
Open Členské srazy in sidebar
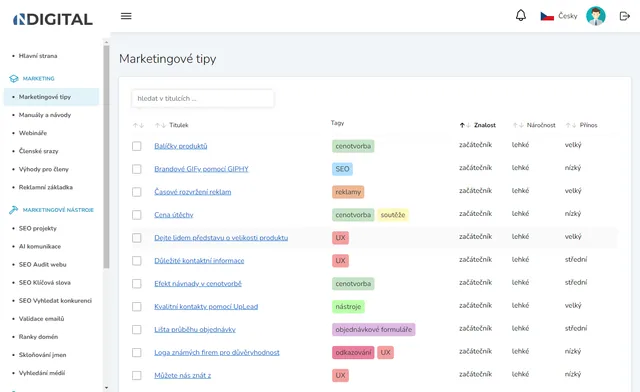tap(38, 151)
